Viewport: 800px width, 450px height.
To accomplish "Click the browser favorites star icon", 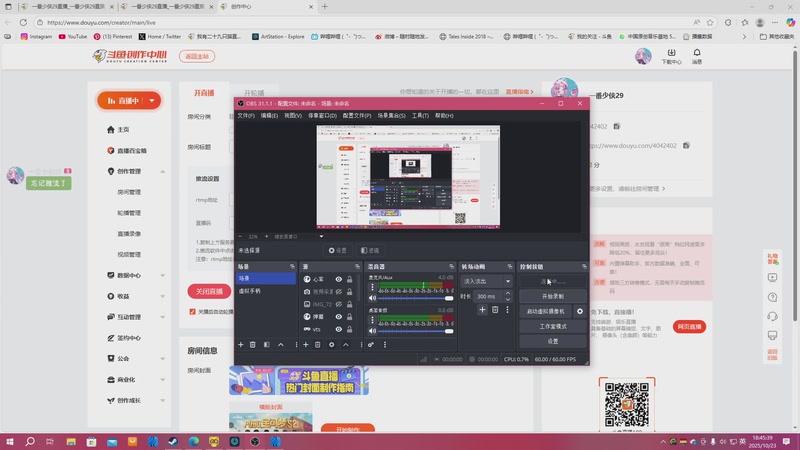I will pyautogui.click(x=710, y=22).
